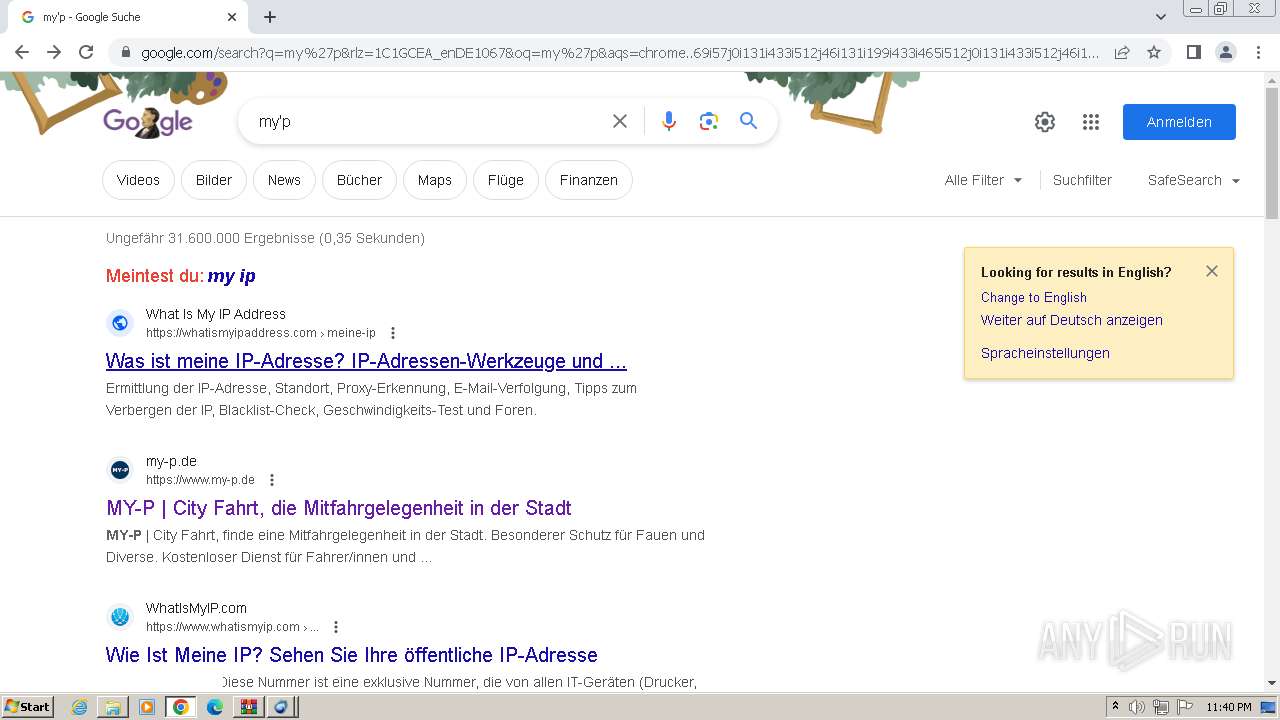Open more options for whatismyip.com result
Image resolution: width=1280 pixels, height=720 pixels.
(x=336, y=627)
